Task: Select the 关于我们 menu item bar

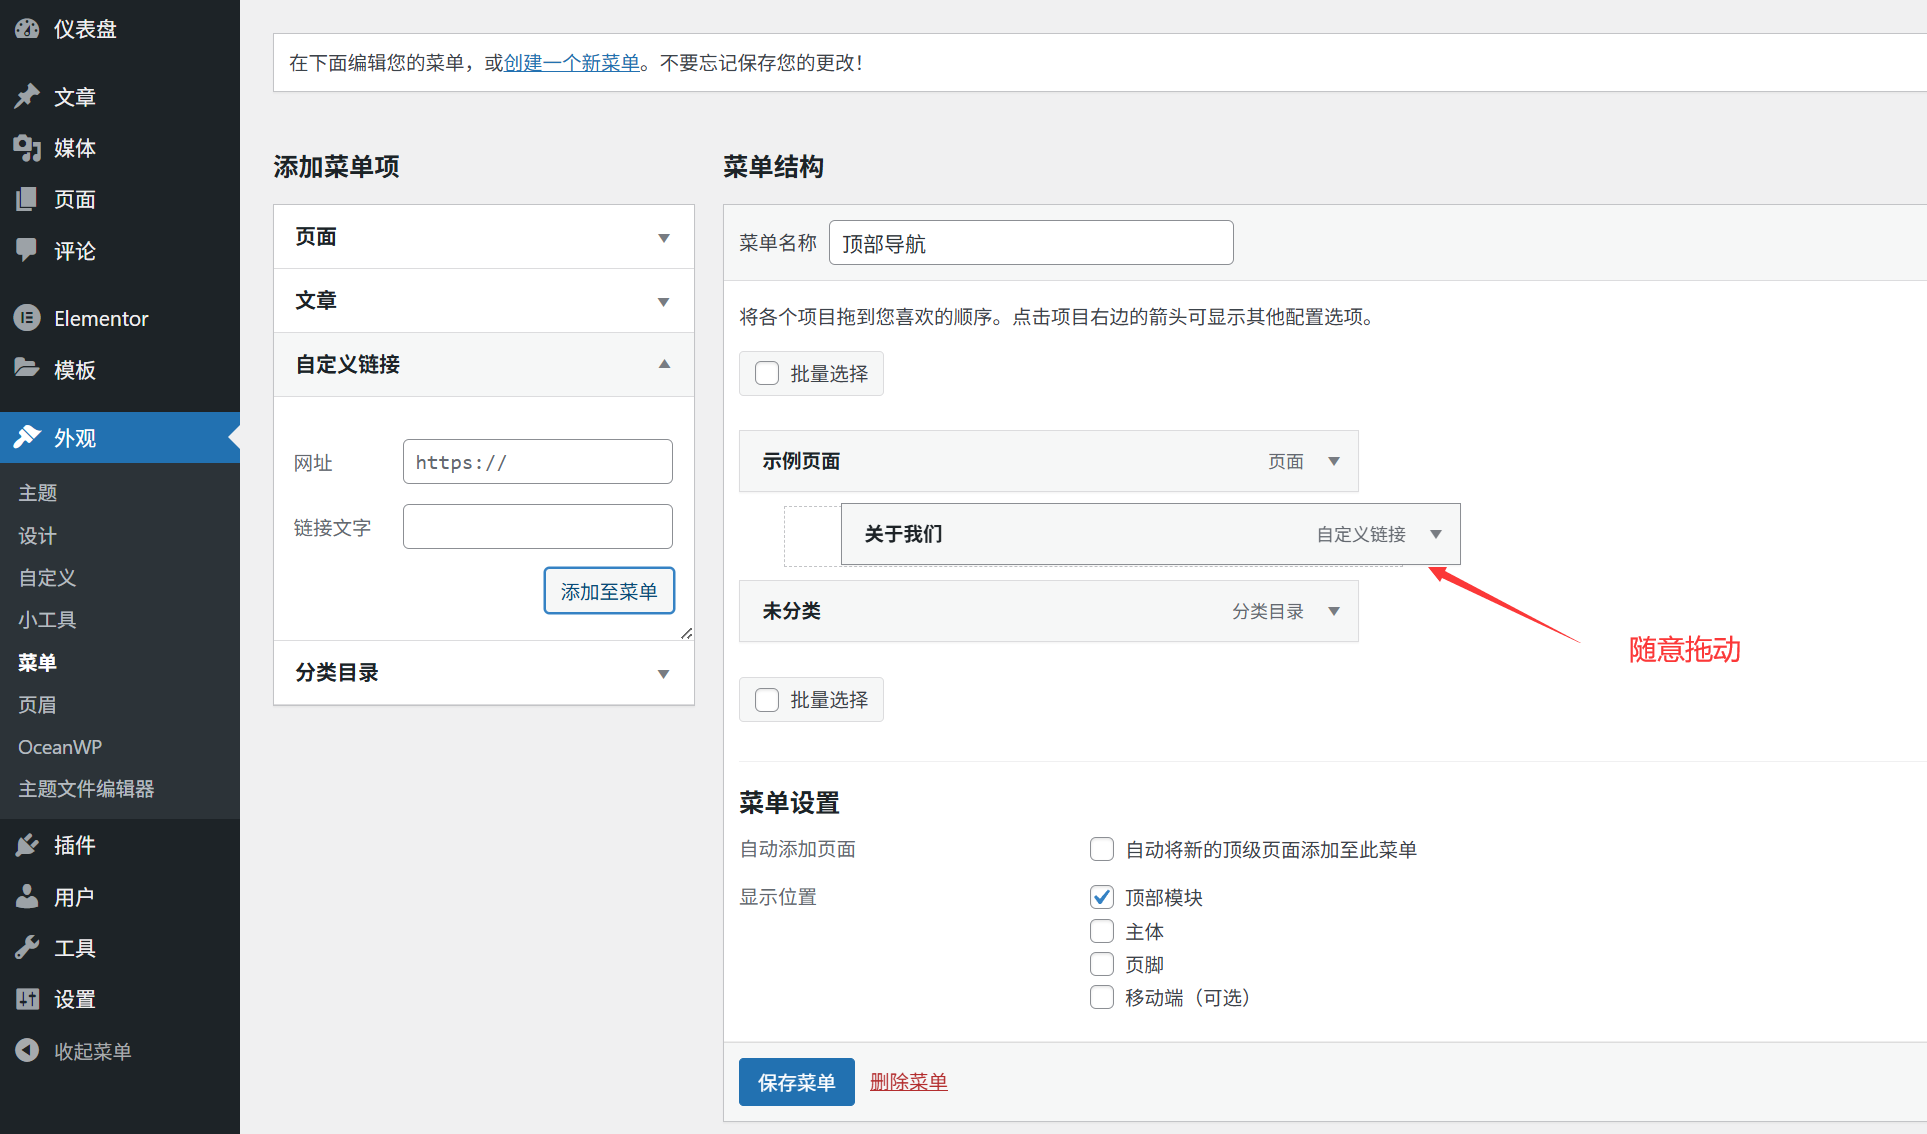Action: pyautogui.click(x=1150, y=534)
